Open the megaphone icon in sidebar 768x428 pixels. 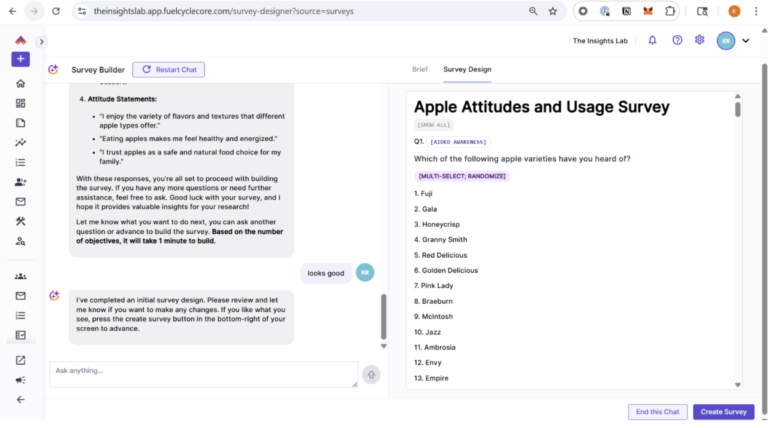pyautogui.click(x=20, y=380)
